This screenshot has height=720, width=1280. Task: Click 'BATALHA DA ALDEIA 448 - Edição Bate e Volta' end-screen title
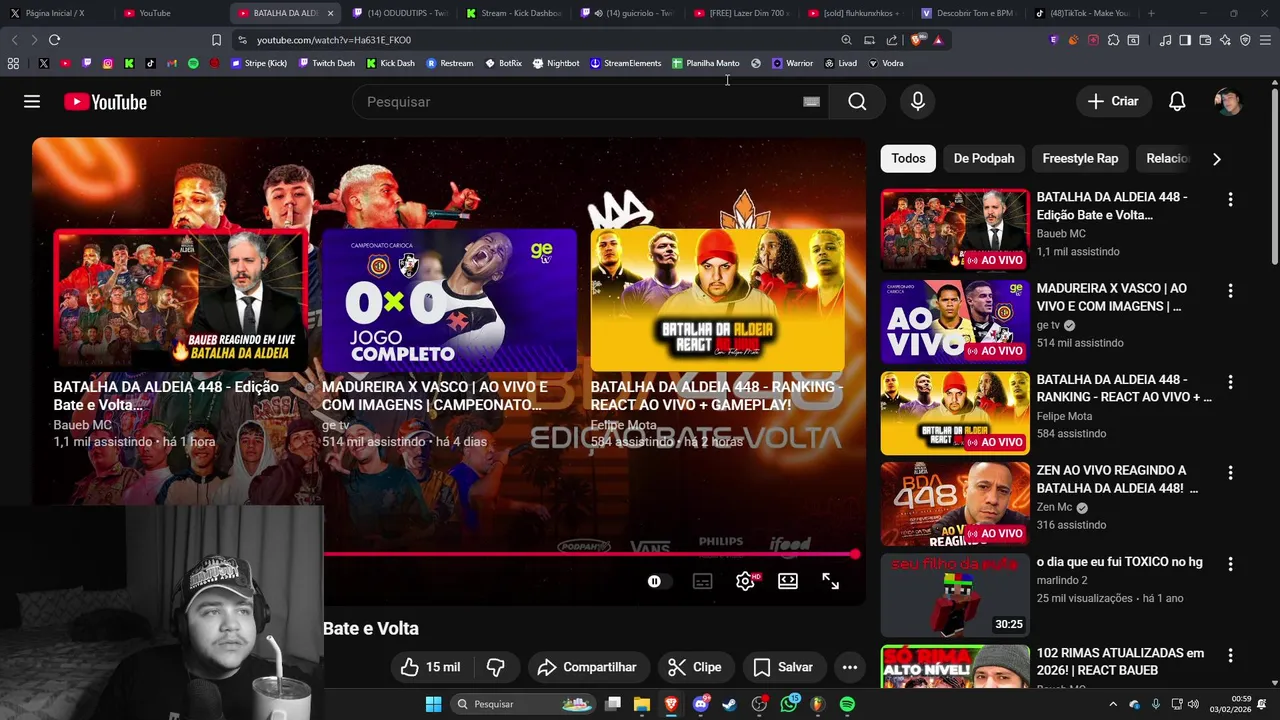click(x=166, y=395)
